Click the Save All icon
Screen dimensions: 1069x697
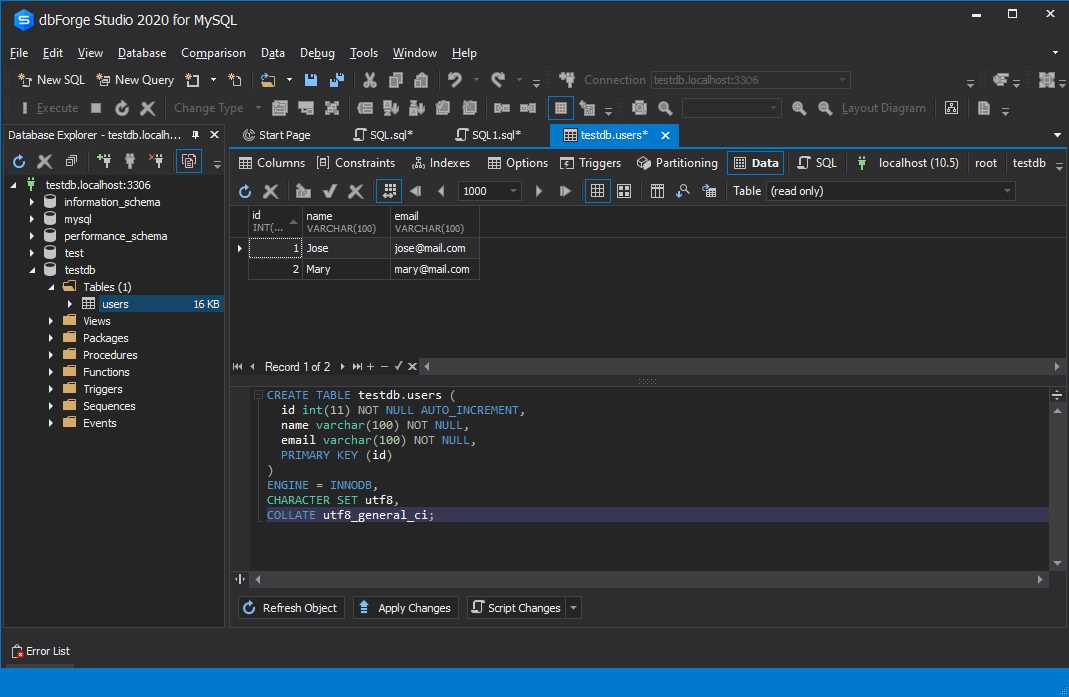pos(337,80)
